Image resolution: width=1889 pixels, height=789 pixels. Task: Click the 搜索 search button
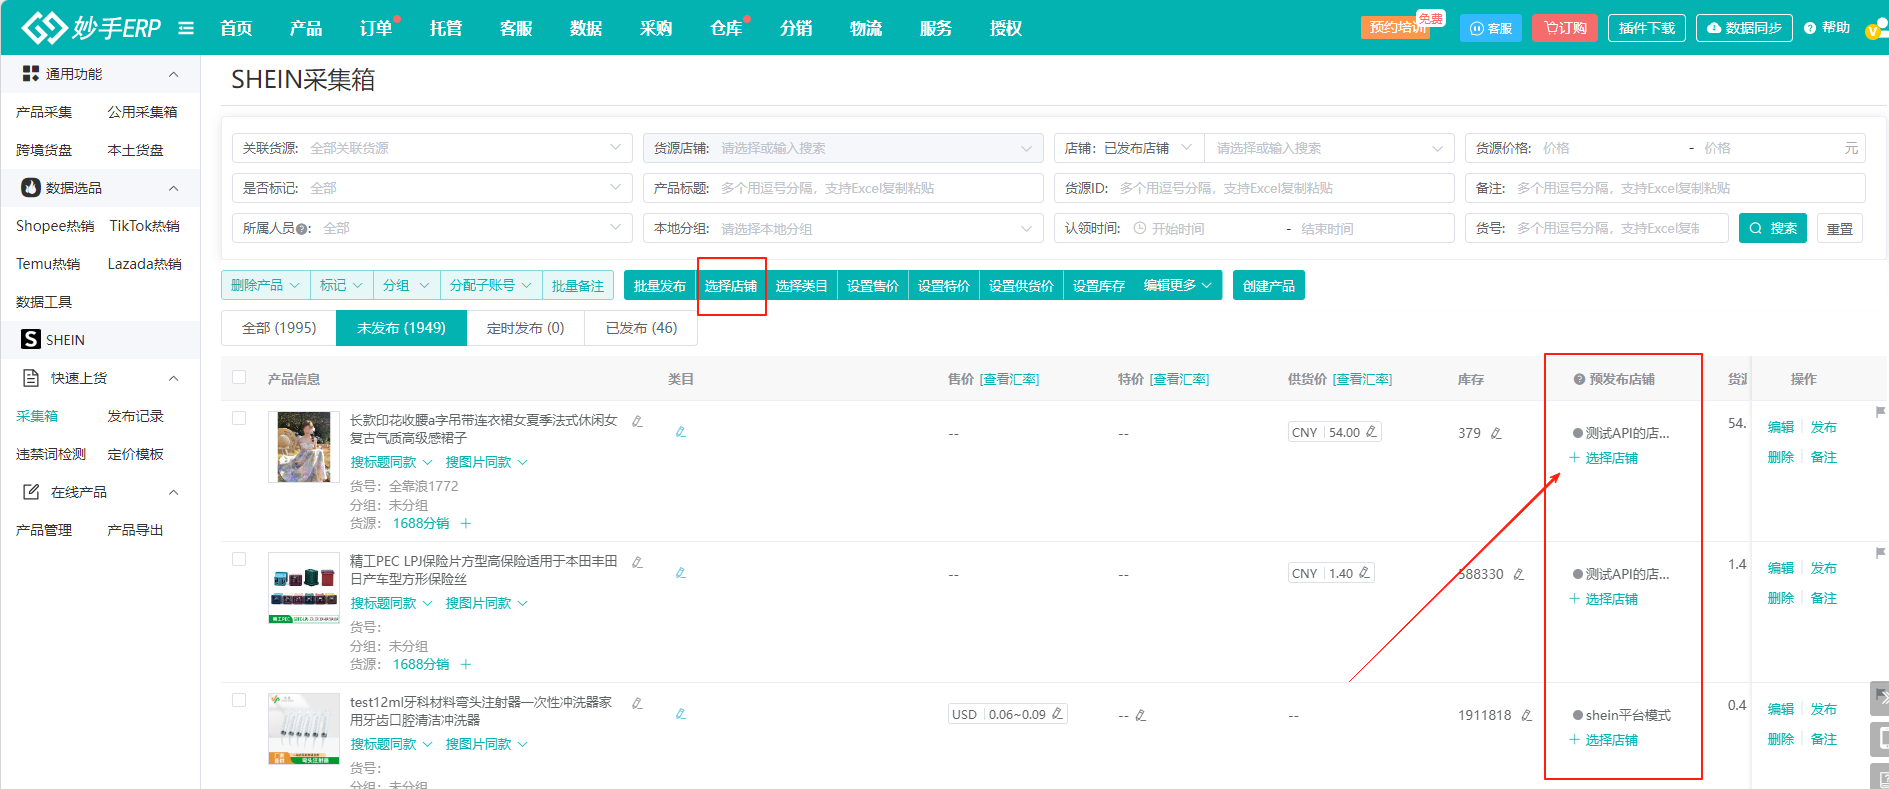[1773, 228]
